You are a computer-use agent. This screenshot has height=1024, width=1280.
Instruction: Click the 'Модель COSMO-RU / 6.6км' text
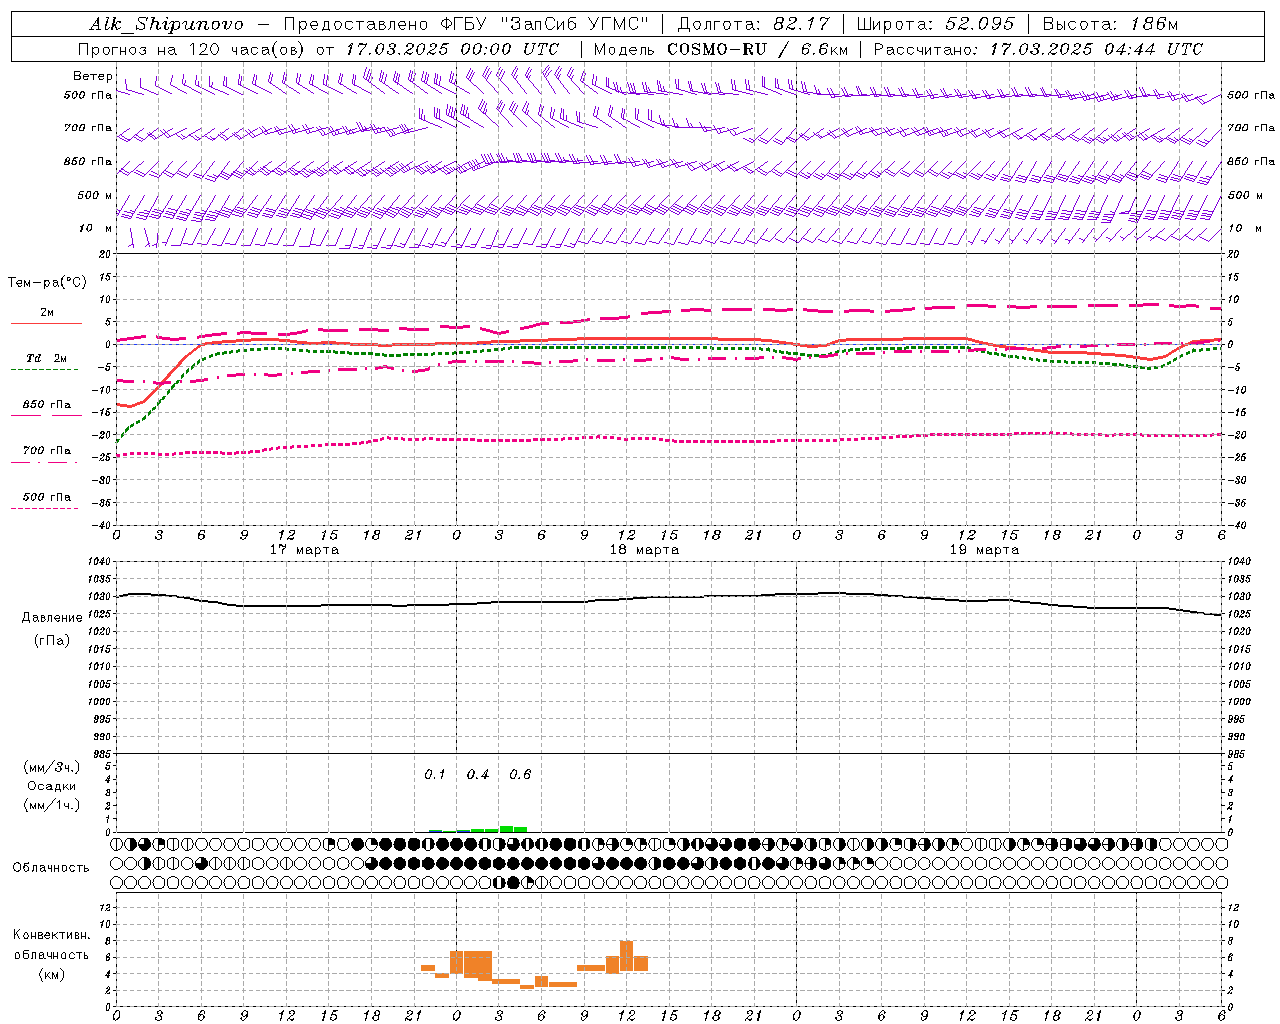pos(721,49)
